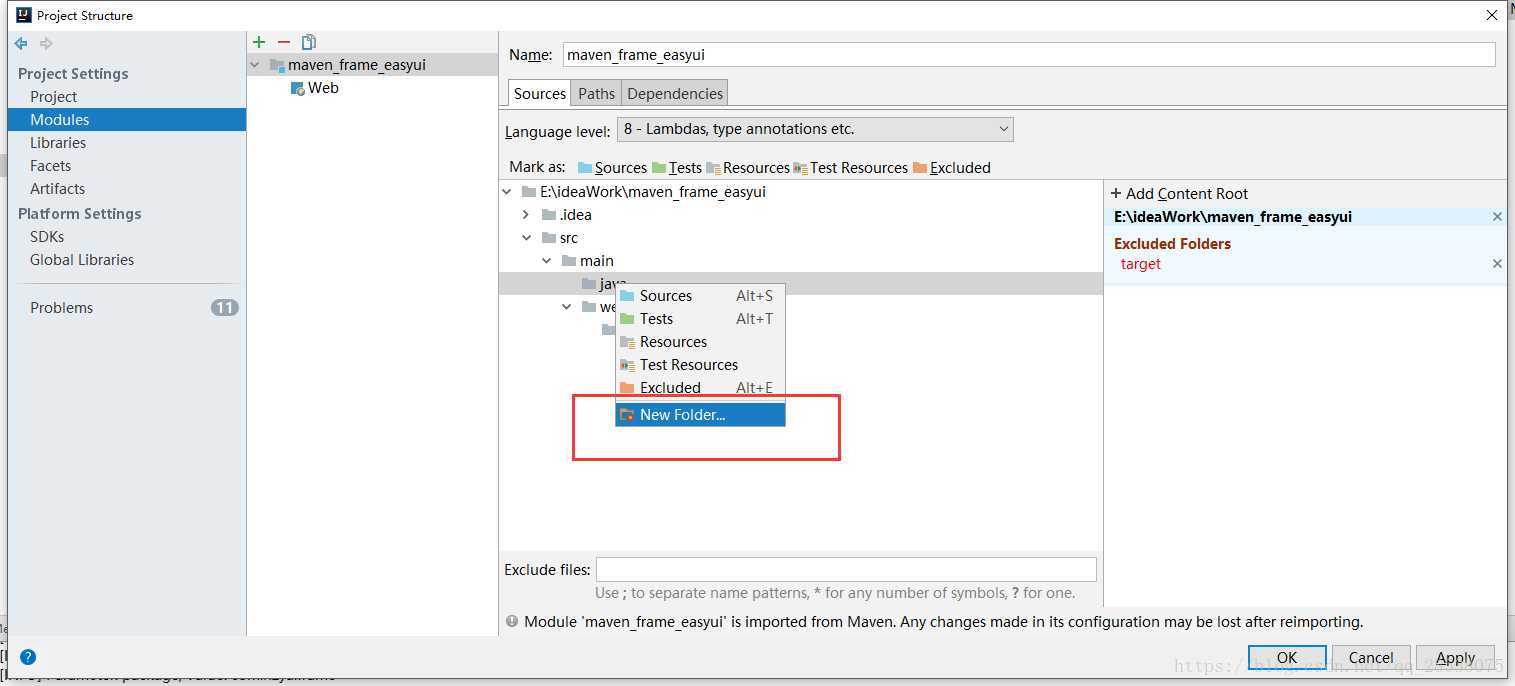Screen dimensions: 1515x686
Task: Click the excluded folder target entry
Action: point(1141,264)
